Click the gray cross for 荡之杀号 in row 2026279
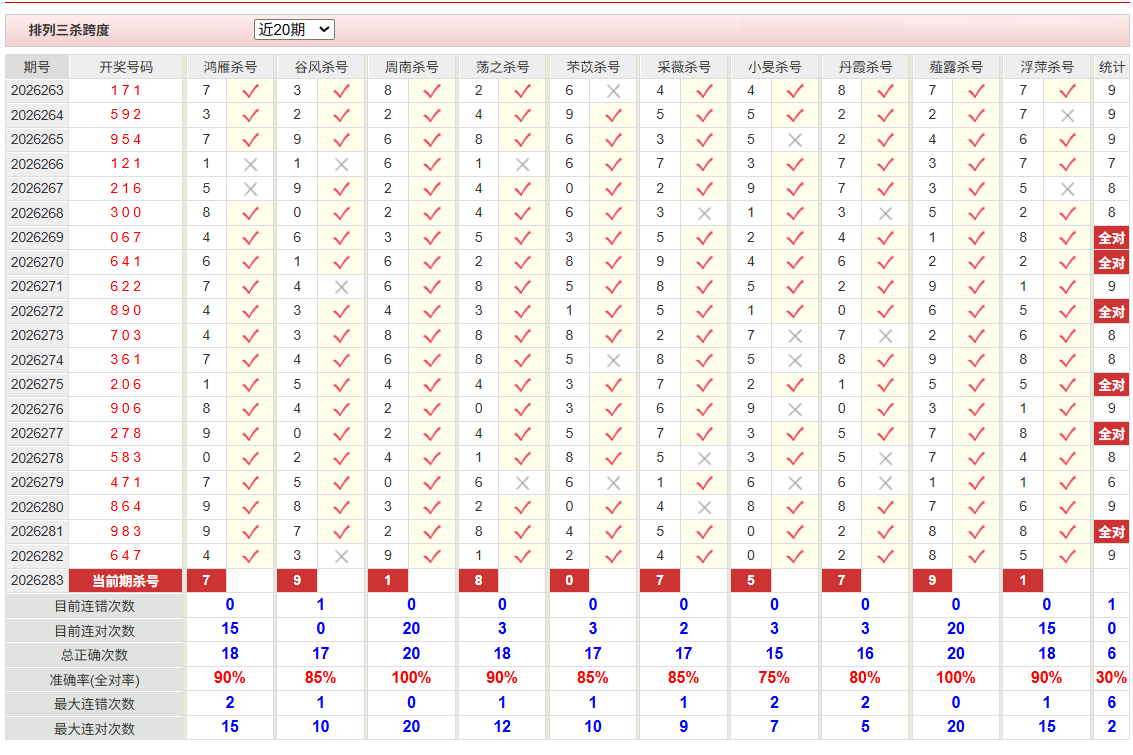1133x755 pixels. (x=522, y=483)
